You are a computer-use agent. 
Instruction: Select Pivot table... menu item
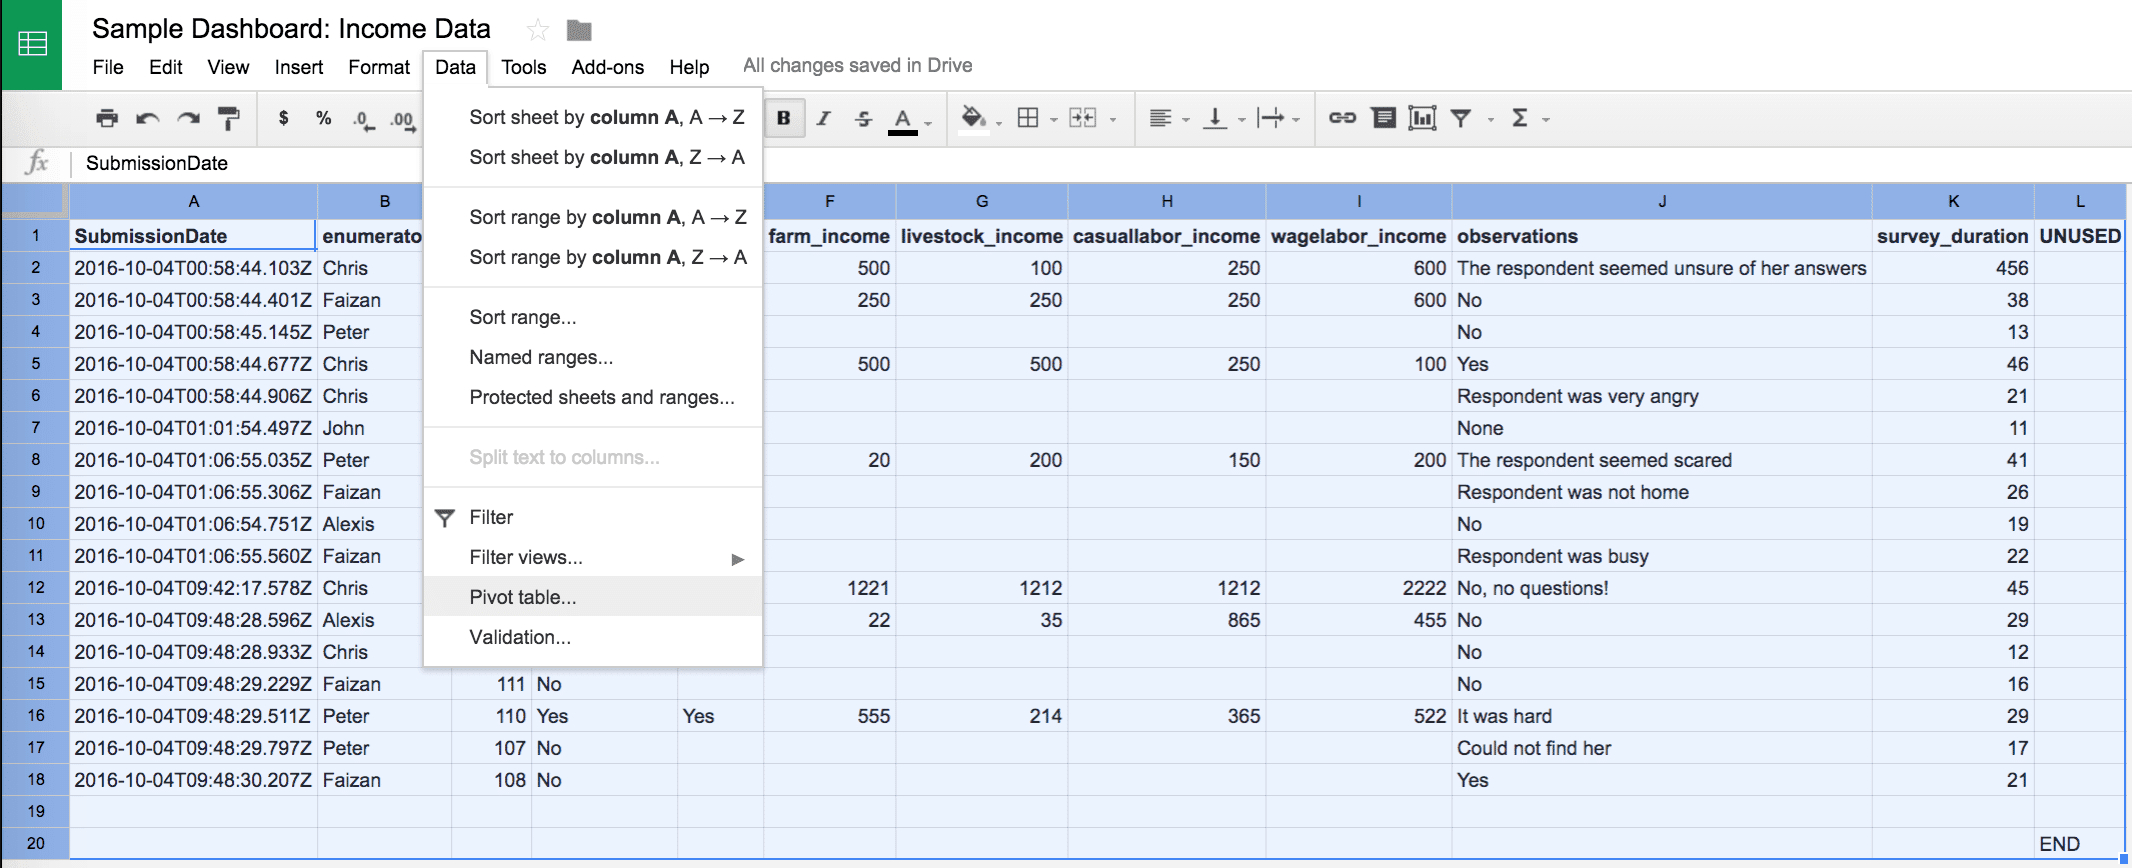pyautogui.click(x=593, y=597)
